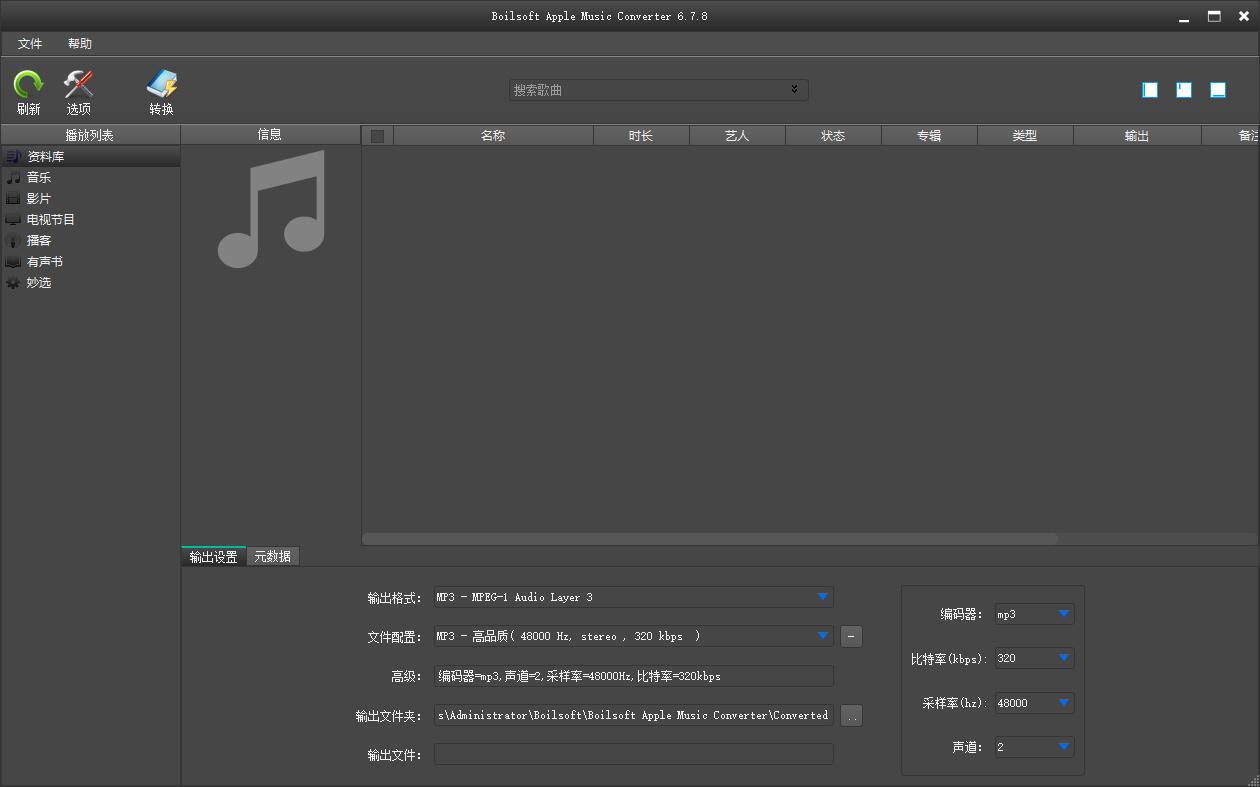Viewport: 1260px width, 787px height.
Task: Click the 输出 column header
Action: [1137, 136]
